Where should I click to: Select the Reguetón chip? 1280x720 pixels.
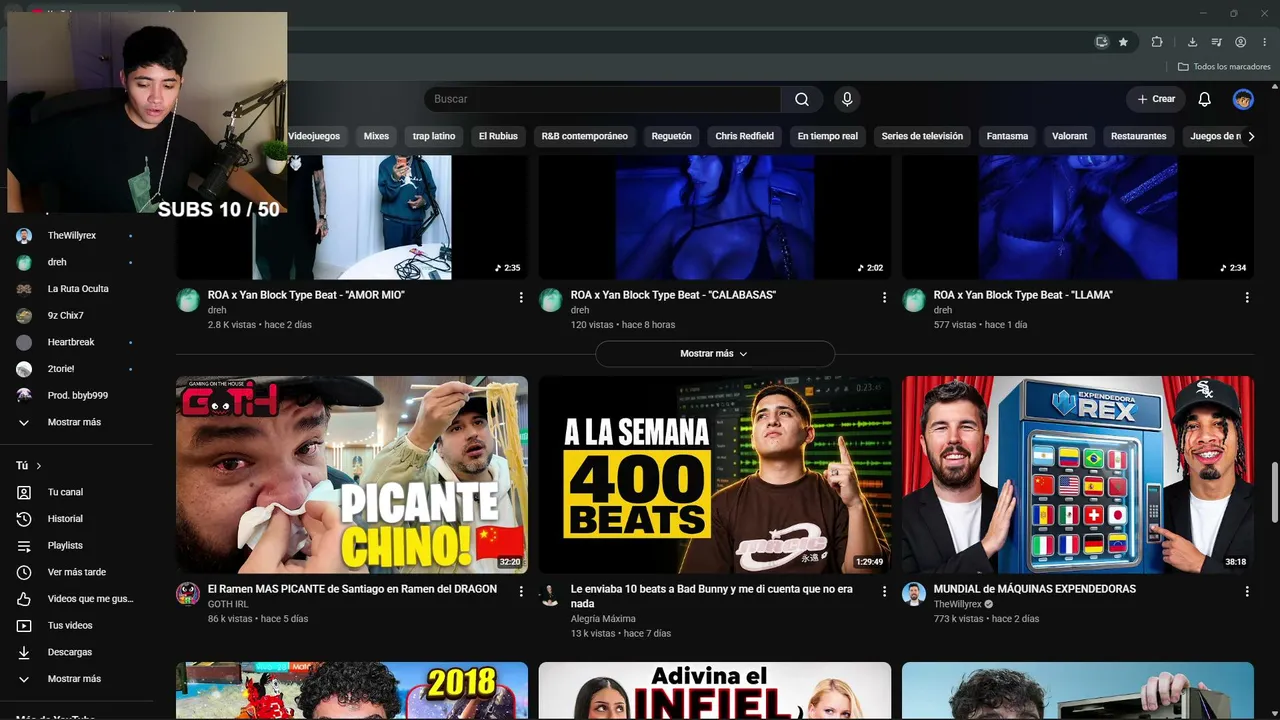point(672,136)
